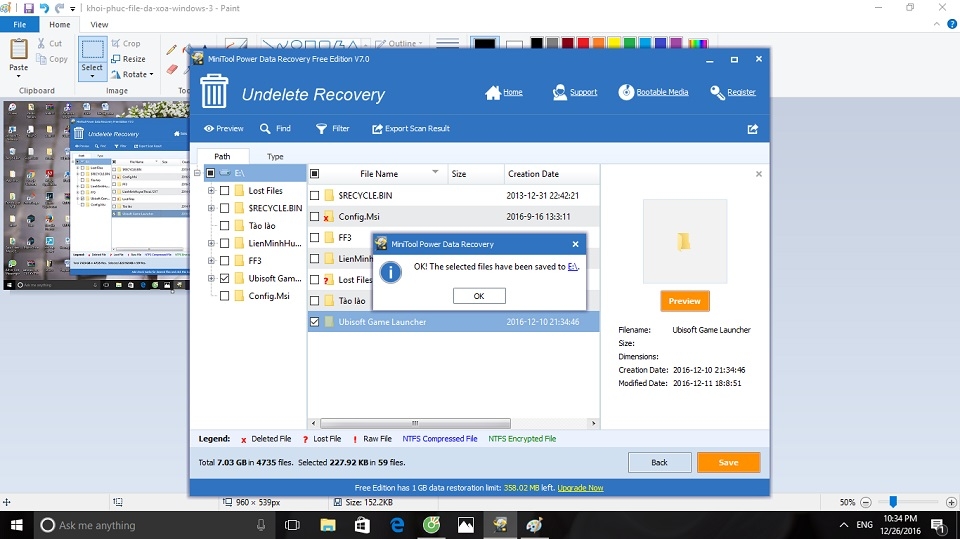This screenshot has height=539, width=960.
Task: Click the Creation Date column header
Action: click(x=551, y=174)
